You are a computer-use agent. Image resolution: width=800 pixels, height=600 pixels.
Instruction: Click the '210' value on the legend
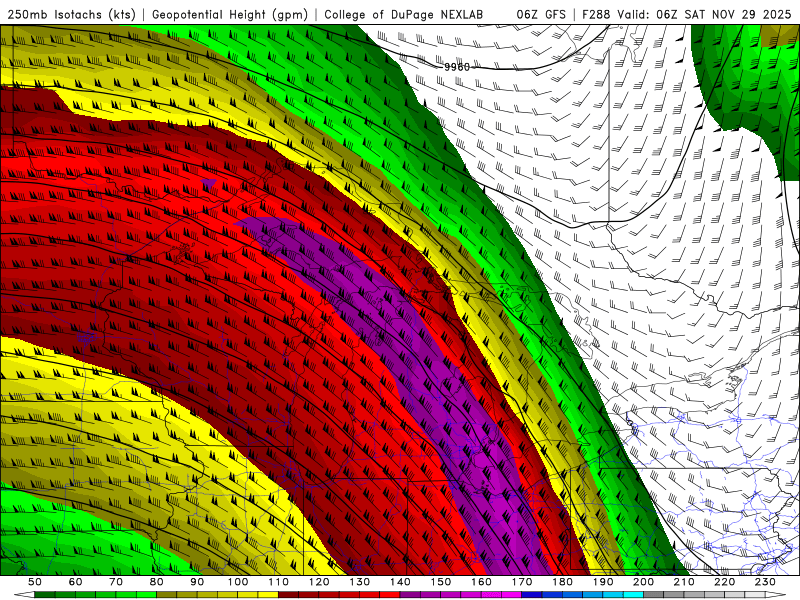(x=684, y=582)
